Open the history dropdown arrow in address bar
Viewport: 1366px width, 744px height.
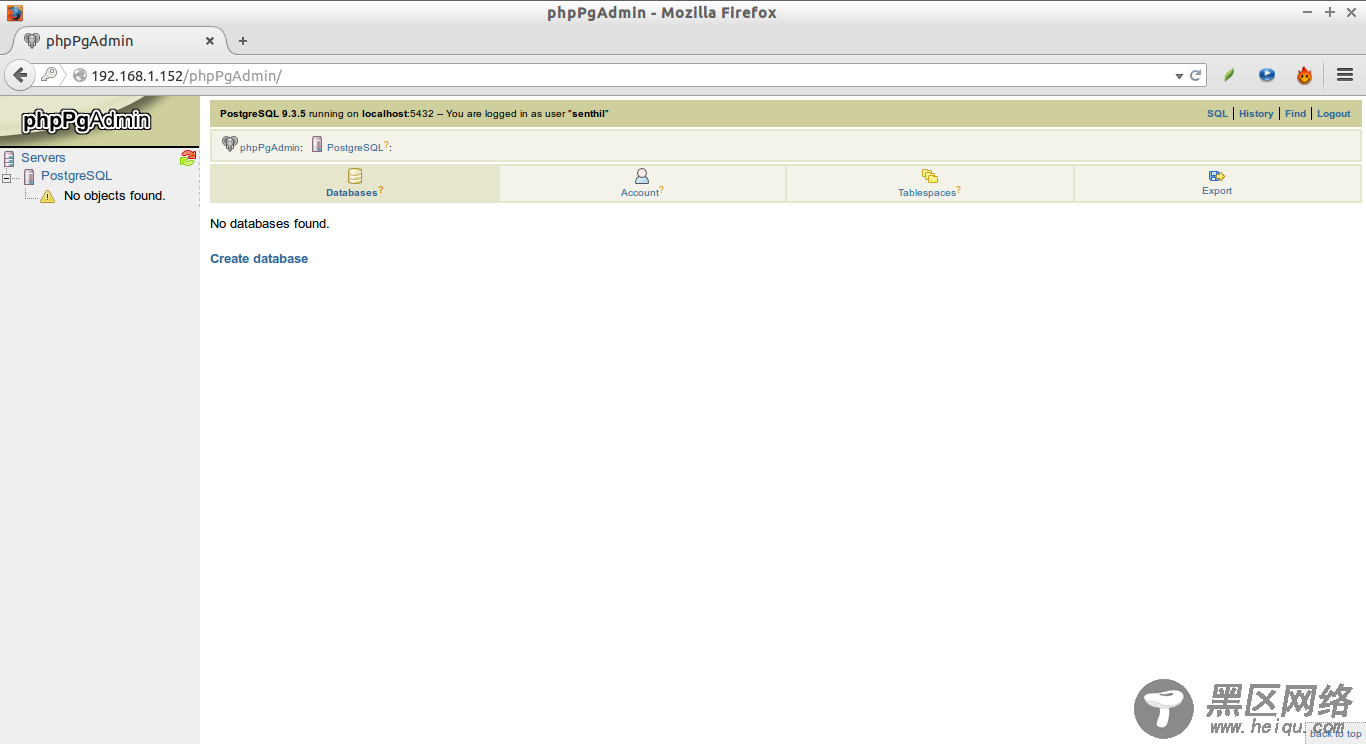[x=1179, y=76]
